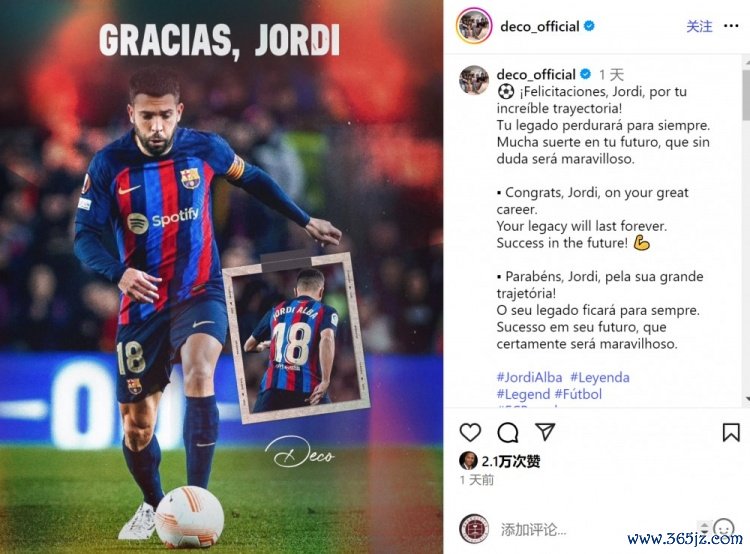The width and height of the screenshot is (750, 554).
Task: Click the scrollbar down arrow in caption
Action: point(746,399)
